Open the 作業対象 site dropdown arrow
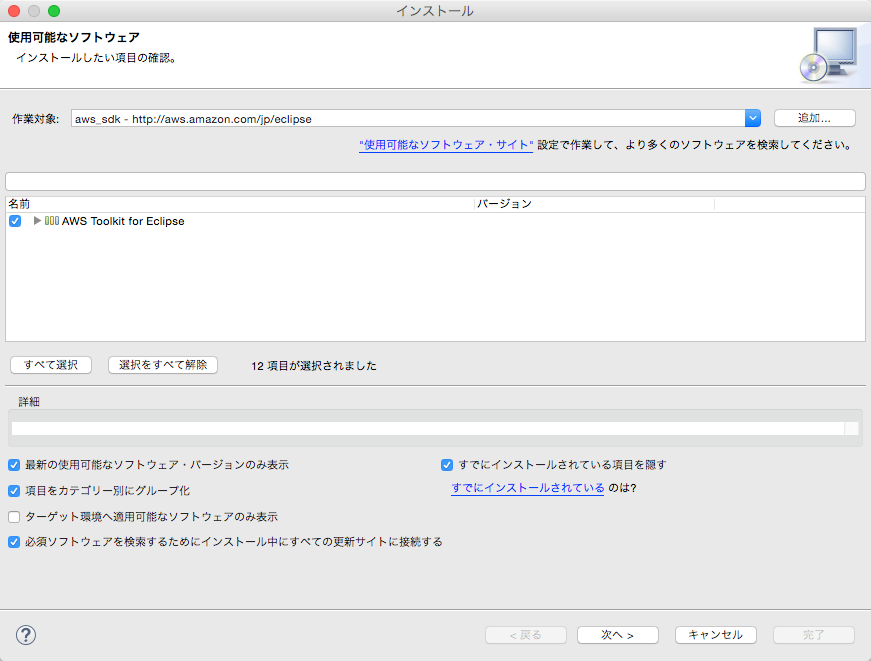 click(753, 118)
